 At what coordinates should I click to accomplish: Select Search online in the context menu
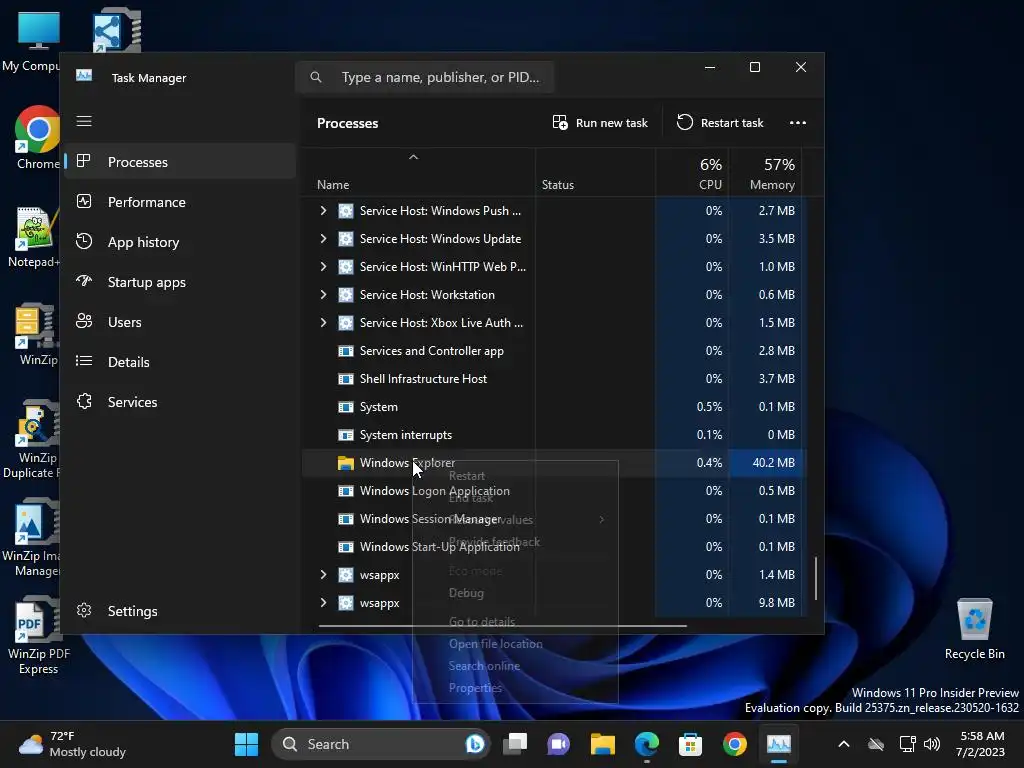tap(515, 666)
